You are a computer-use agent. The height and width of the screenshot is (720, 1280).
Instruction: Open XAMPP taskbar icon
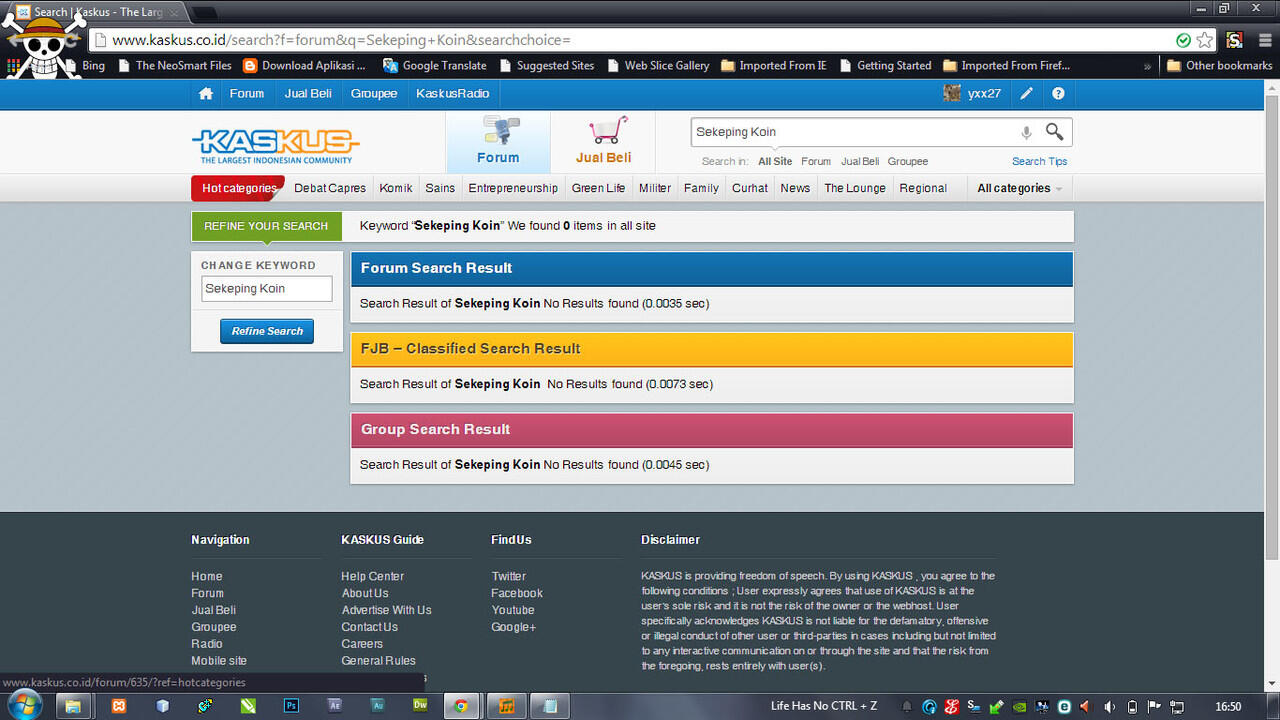tap(119, 706)
